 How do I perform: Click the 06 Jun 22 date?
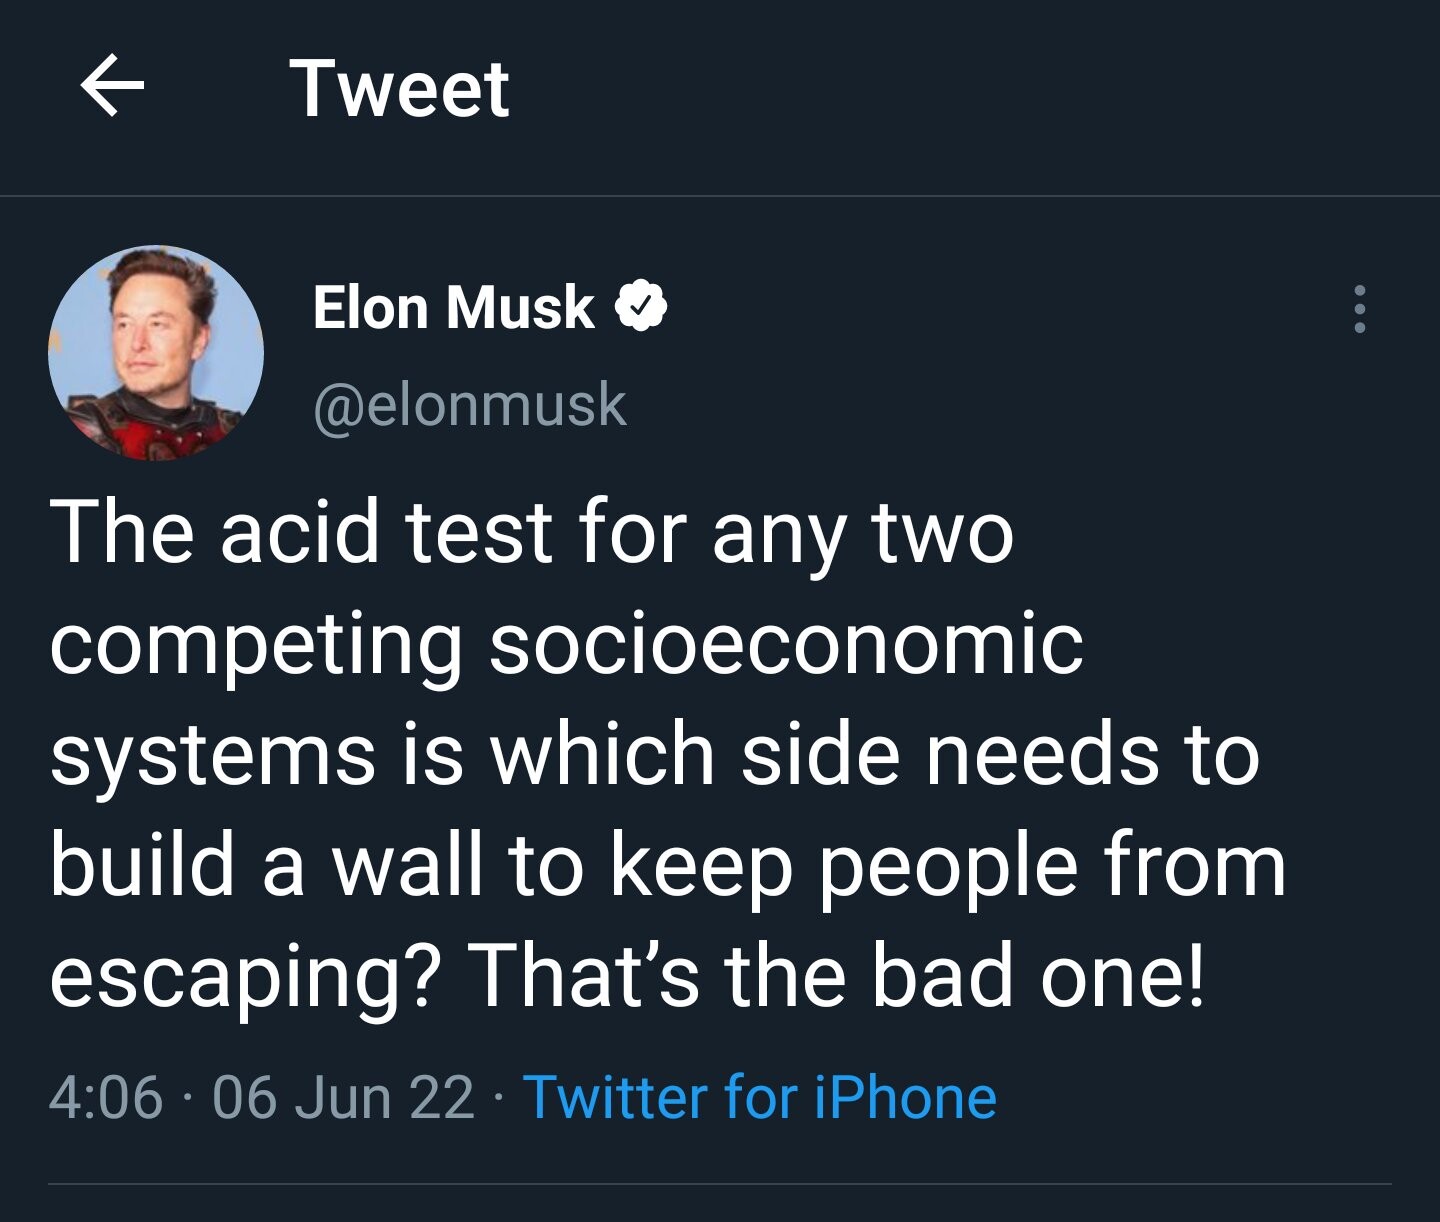[x=343, y=1097]
